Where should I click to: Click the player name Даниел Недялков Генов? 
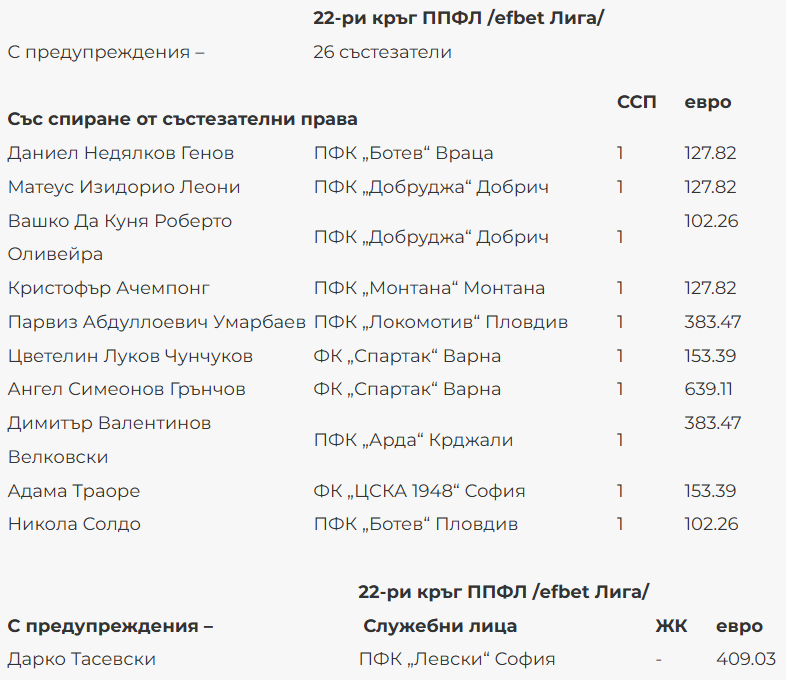(x=121, y=153)
